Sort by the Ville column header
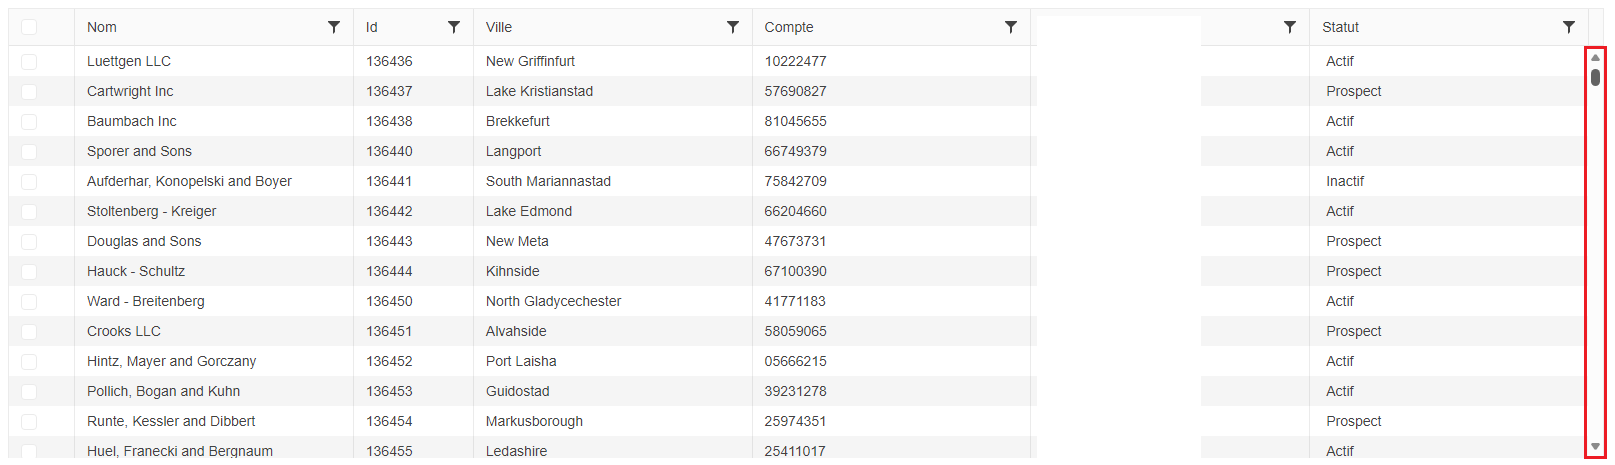Image resolution: width=1615 pixels, height=465 pixels. (x=499, y=27)
